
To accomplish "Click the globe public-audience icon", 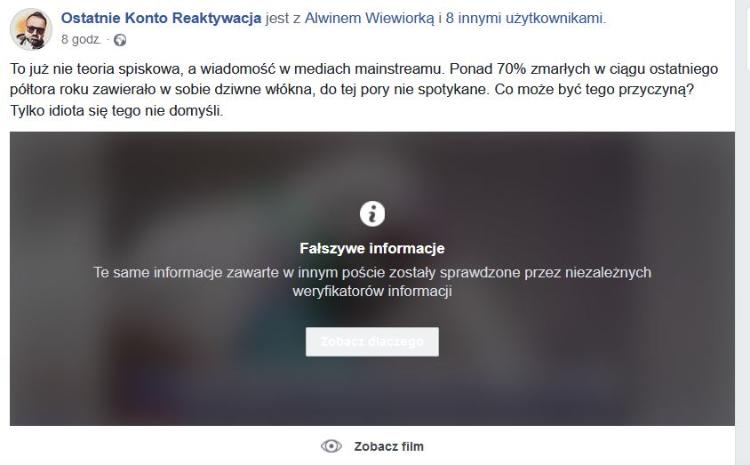I will 120,40.
